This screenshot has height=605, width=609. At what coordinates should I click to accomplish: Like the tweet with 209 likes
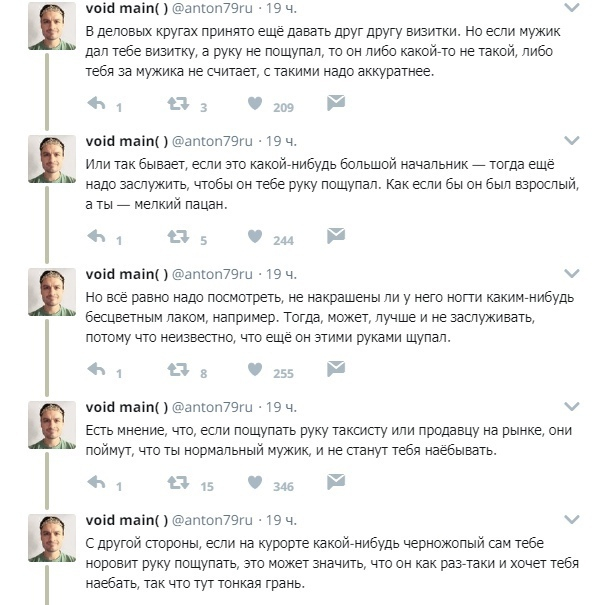point(256,105)
